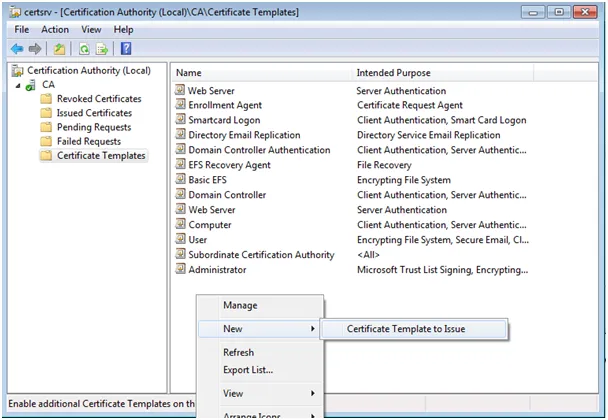Click the certsrv title bar app icon
608x420 pixels.
point(15,12)
